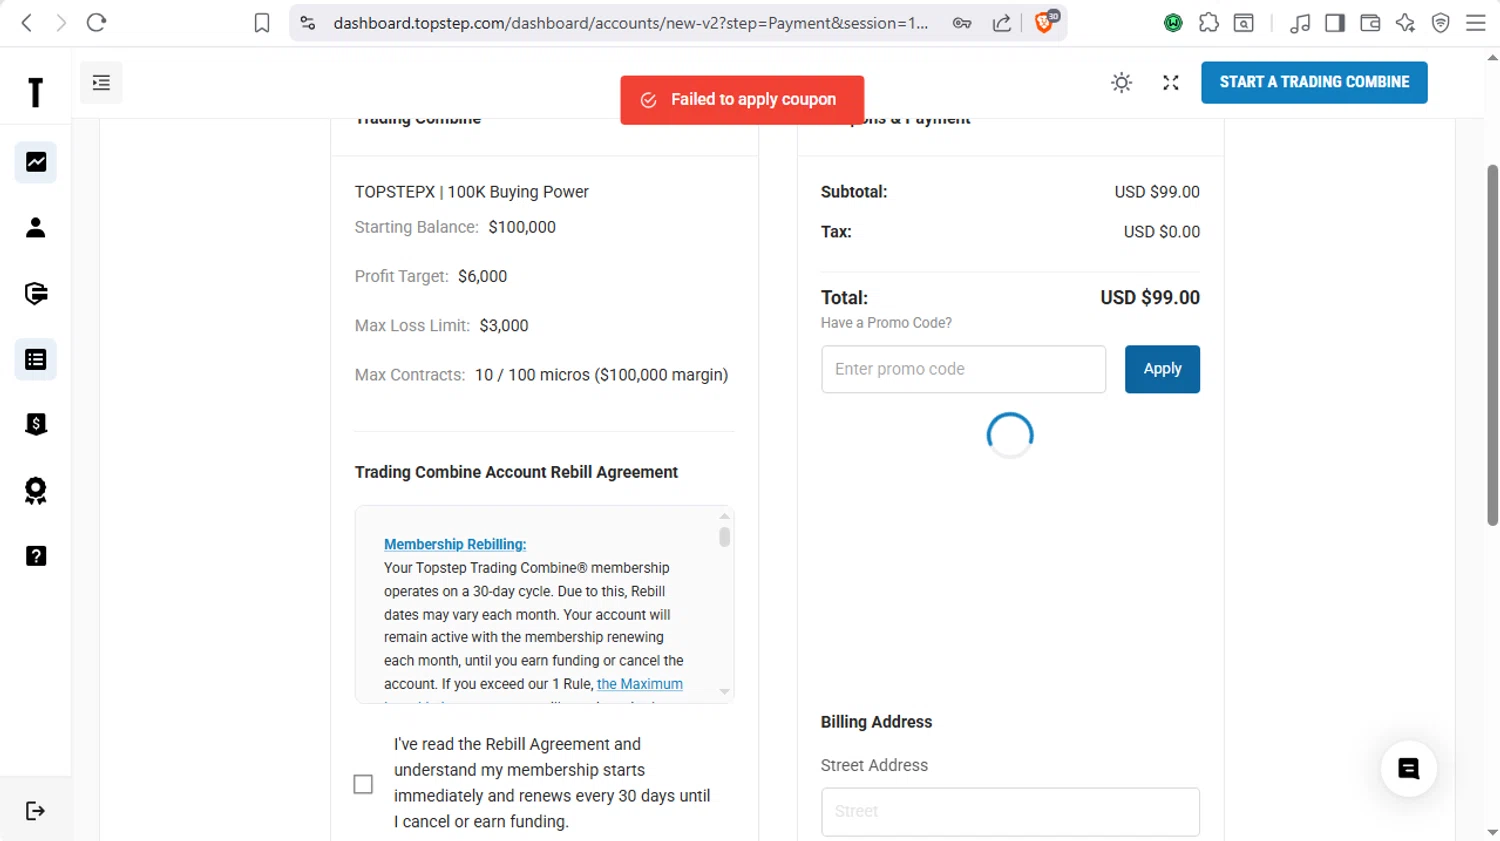
Task: Click the Street address input field
Action: click(1010, 811)
